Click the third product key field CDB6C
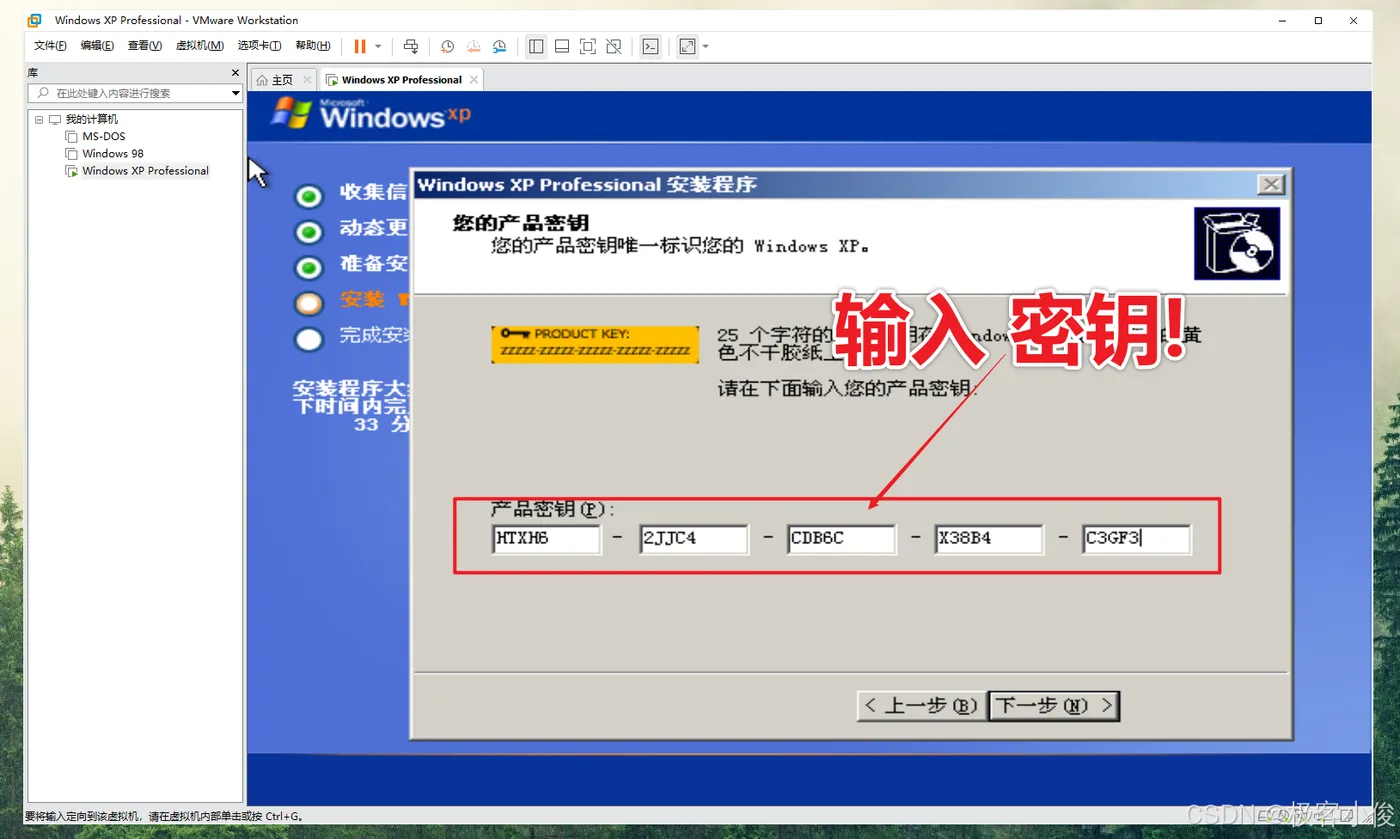Screen dimensions: 1400x839 click(842, 539)
